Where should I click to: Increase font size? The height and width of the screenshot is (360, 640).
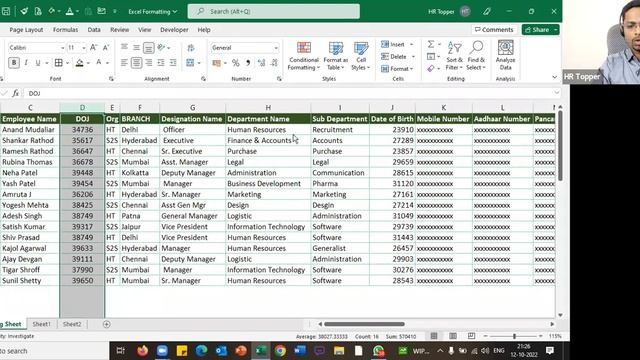click(93, 48)
